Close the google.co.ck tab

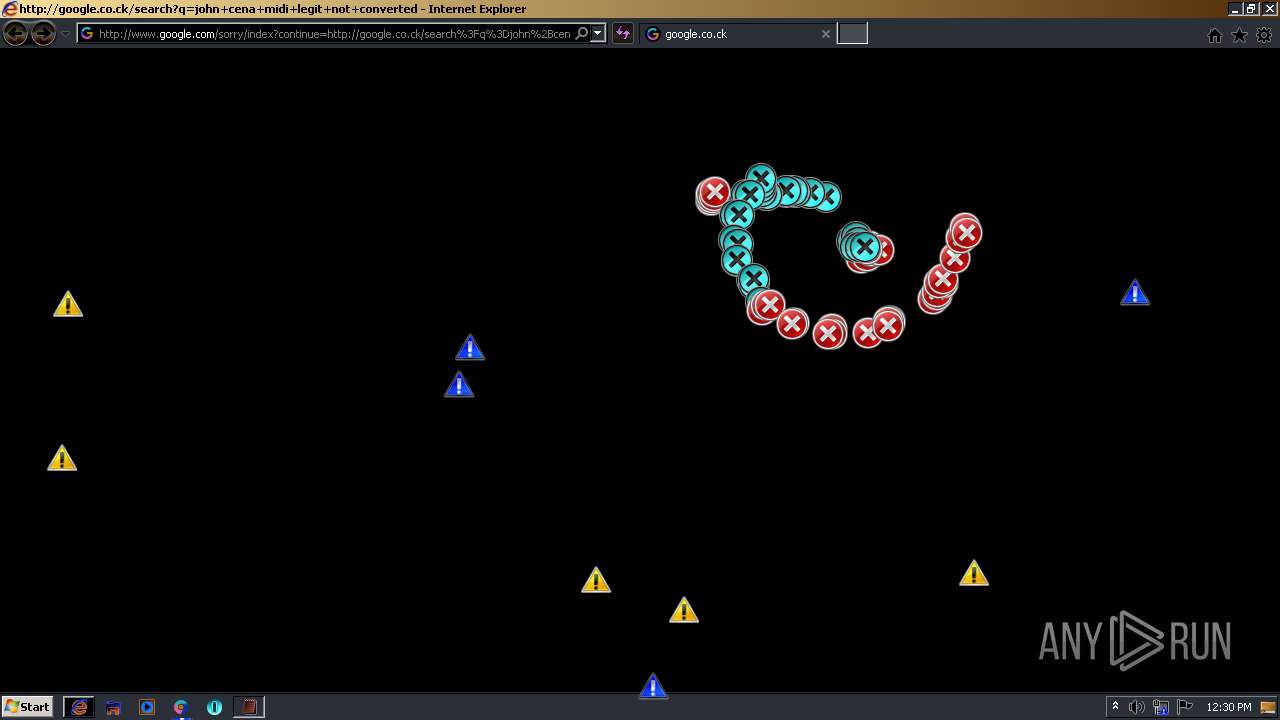[826, 34]
